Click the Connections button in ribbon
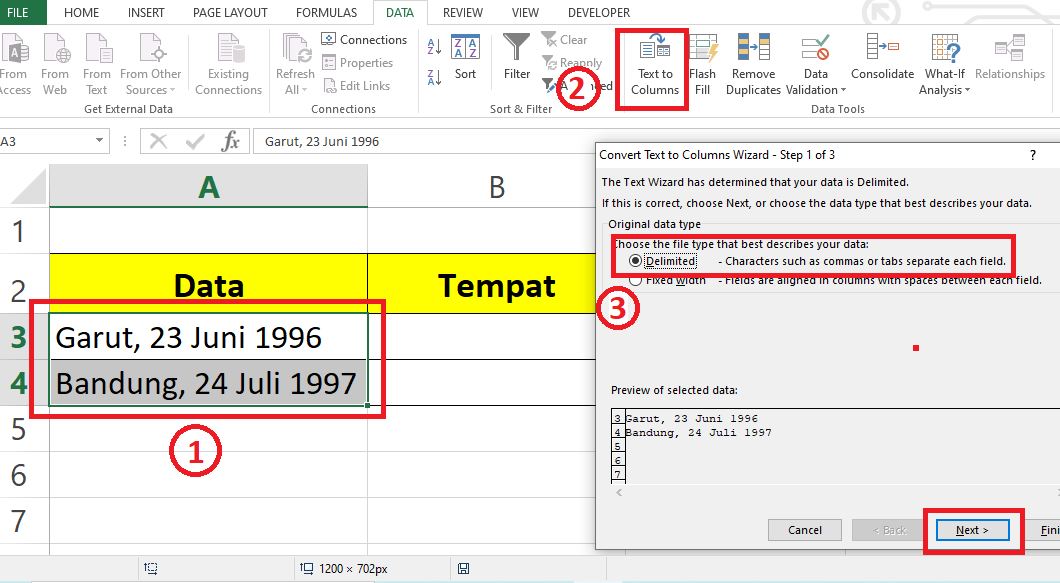 pyautogui.click(x=364, y=40)
